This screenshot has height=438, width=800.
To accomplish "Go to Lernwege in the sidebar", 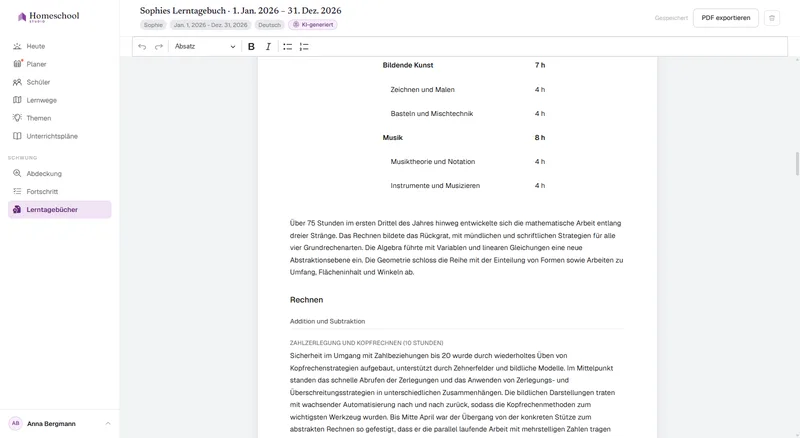I will coord(60,100).
